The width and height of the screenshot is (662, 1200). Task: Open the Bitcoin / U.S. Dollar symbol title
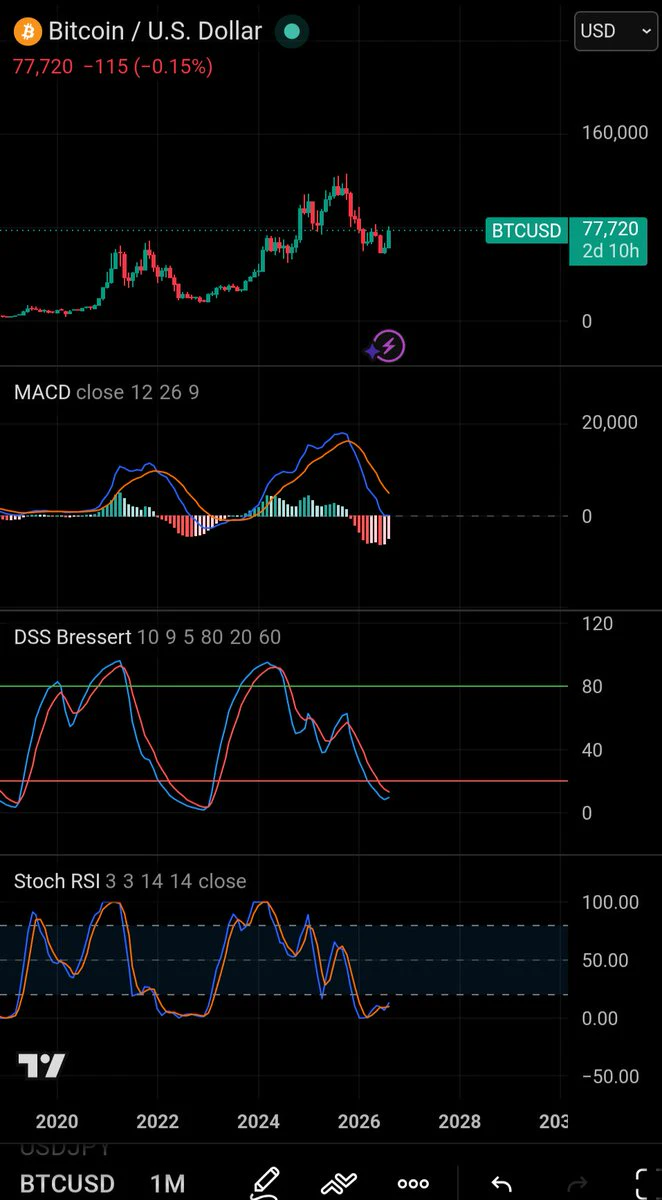pyautogui.click(x=155, y=32)
